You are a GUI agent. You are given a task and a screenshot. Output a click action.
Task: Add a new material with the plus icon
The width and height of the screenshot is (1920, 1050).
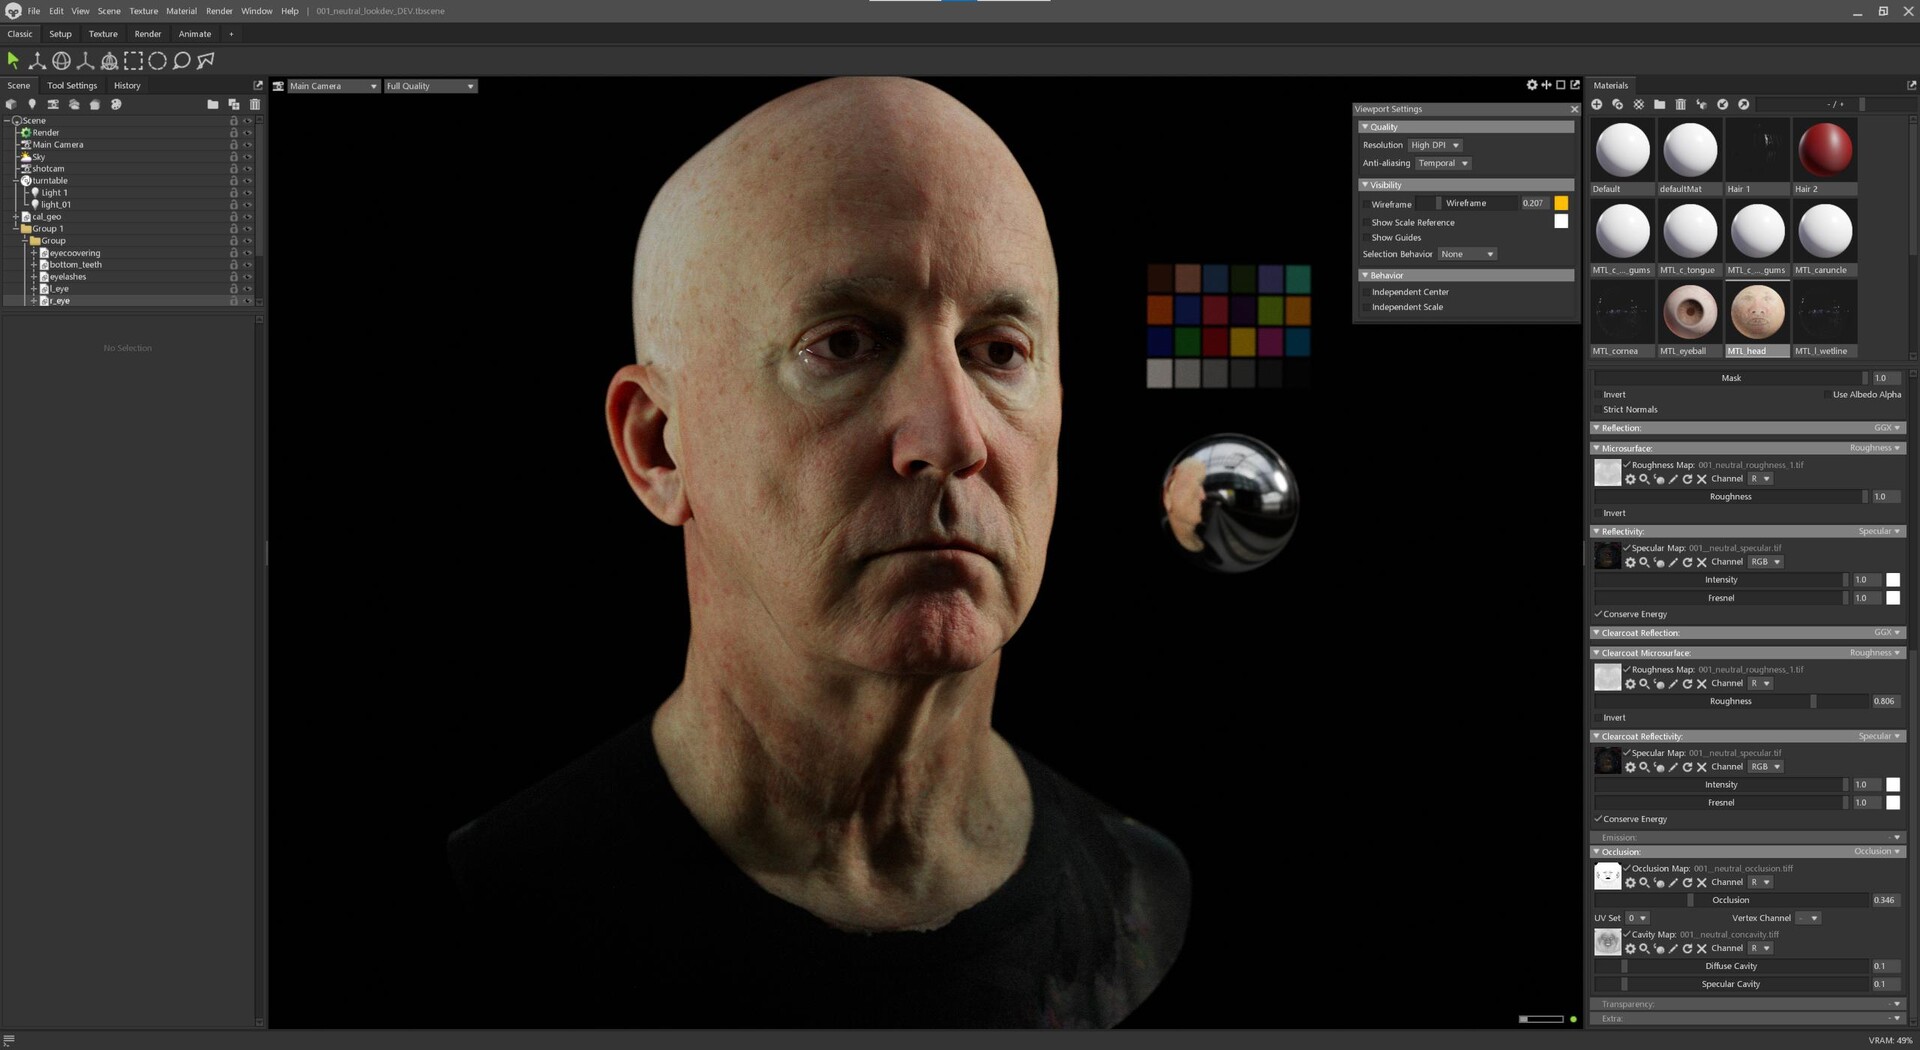click(1597, 104)
